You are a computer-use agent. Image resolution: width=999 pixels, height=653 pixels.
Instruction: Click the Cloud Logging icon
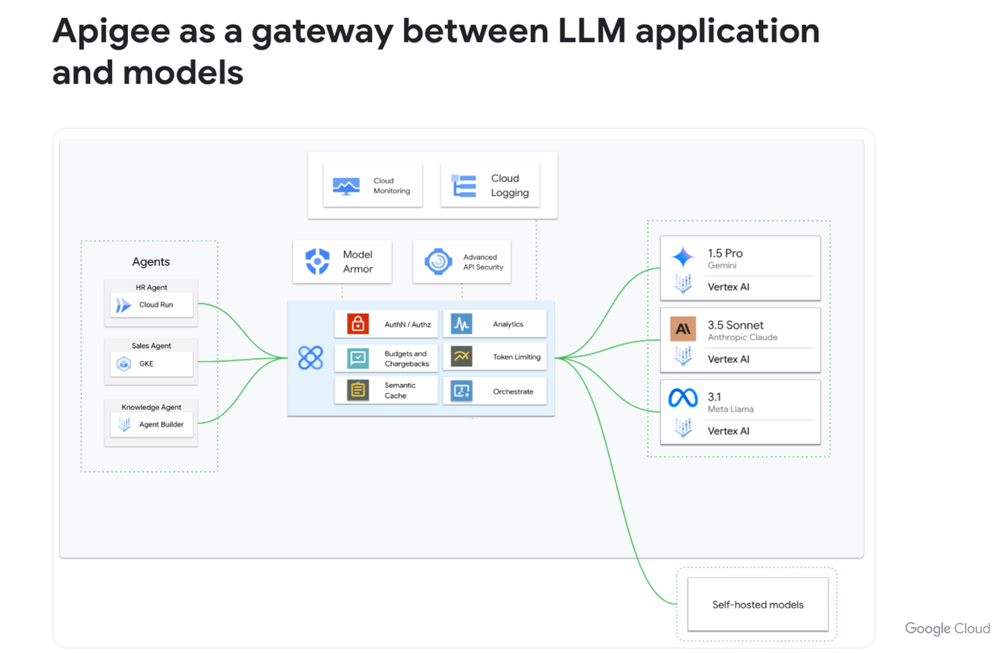463,185
